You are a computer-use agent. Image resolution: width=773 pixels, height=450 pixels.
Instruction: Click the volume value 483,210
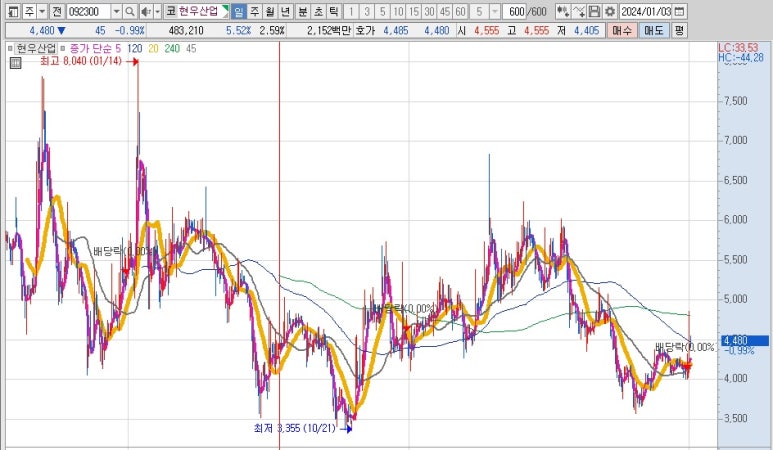[186, 31]
